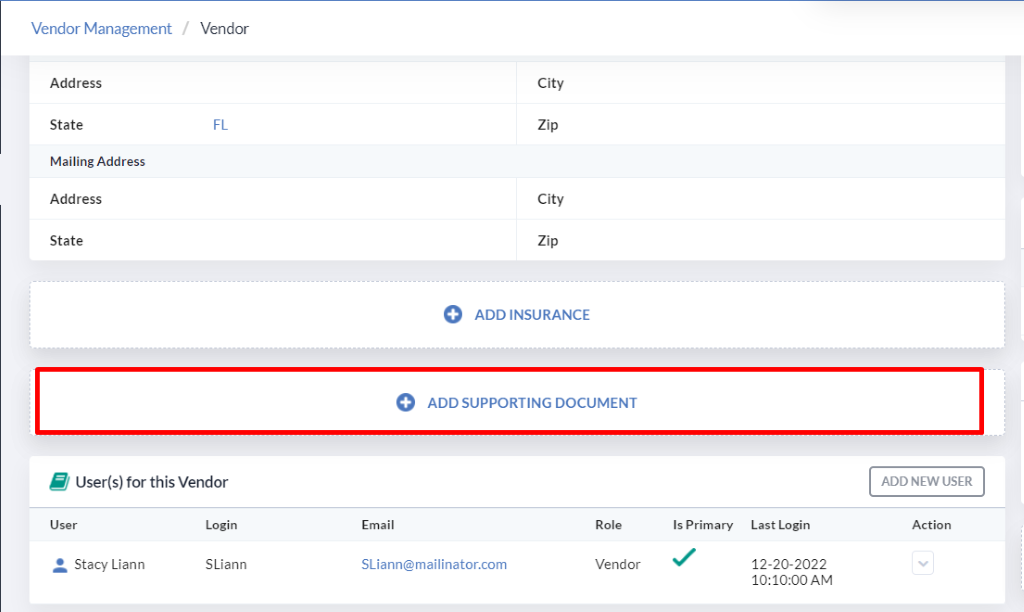Click the Vendor role cell
The height and width of the screenshot is (612, 1024).
[x=617, y=564]
